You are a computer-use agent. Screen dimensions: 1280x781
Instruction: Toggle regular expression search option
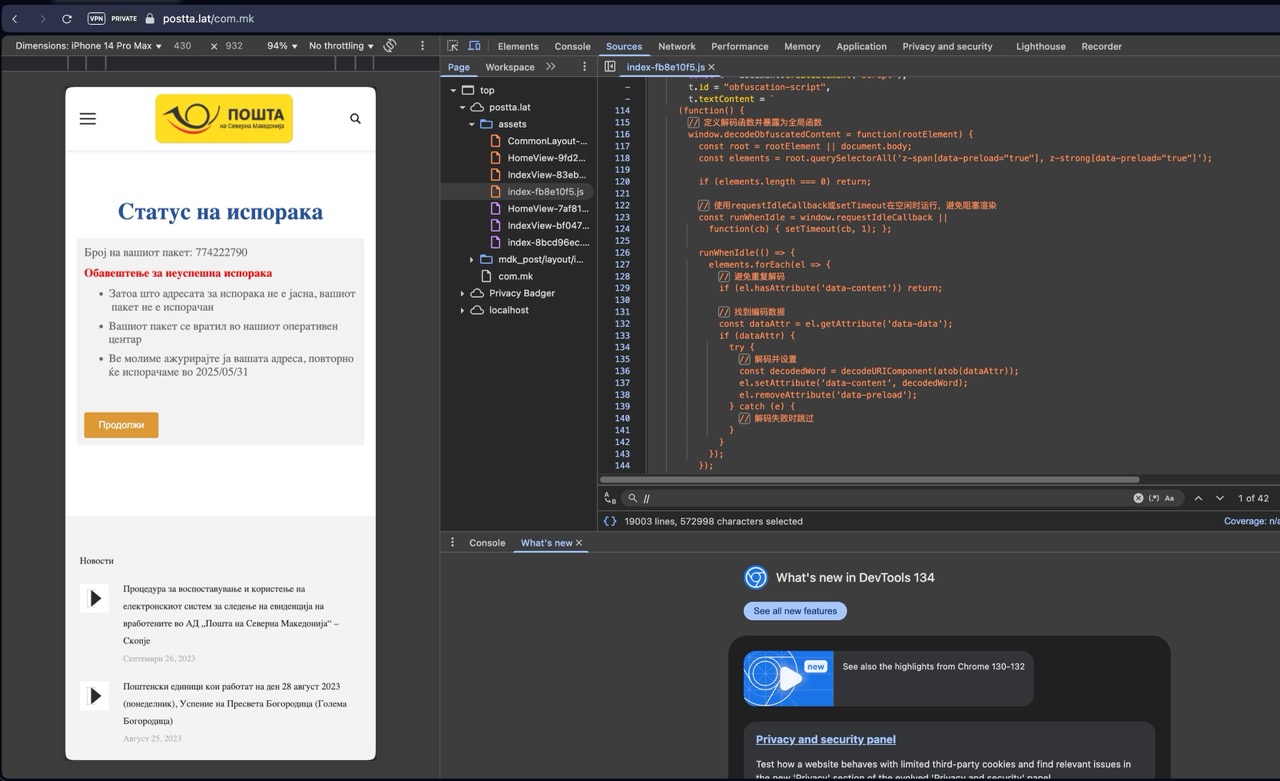[1154, 498]
